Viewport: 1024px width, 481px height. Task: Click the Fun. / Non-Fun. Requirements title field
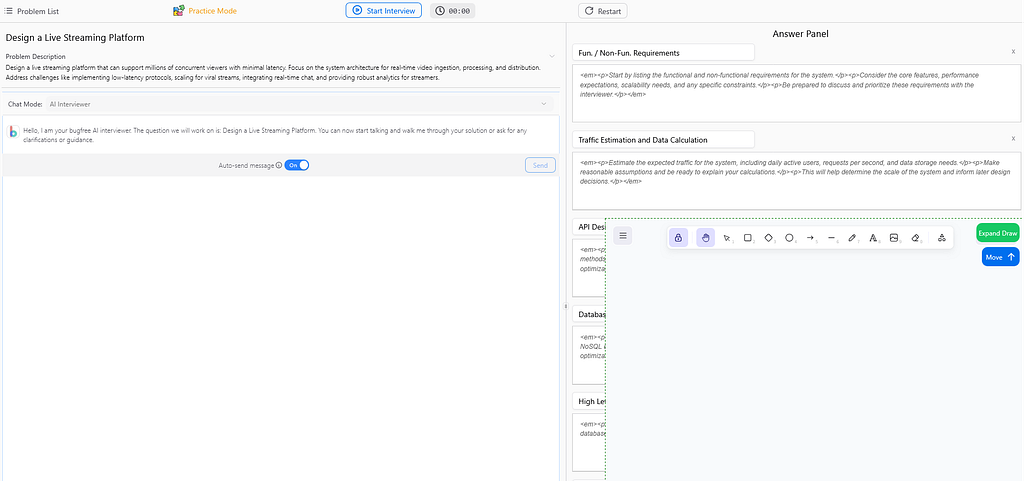click(664, 52)
